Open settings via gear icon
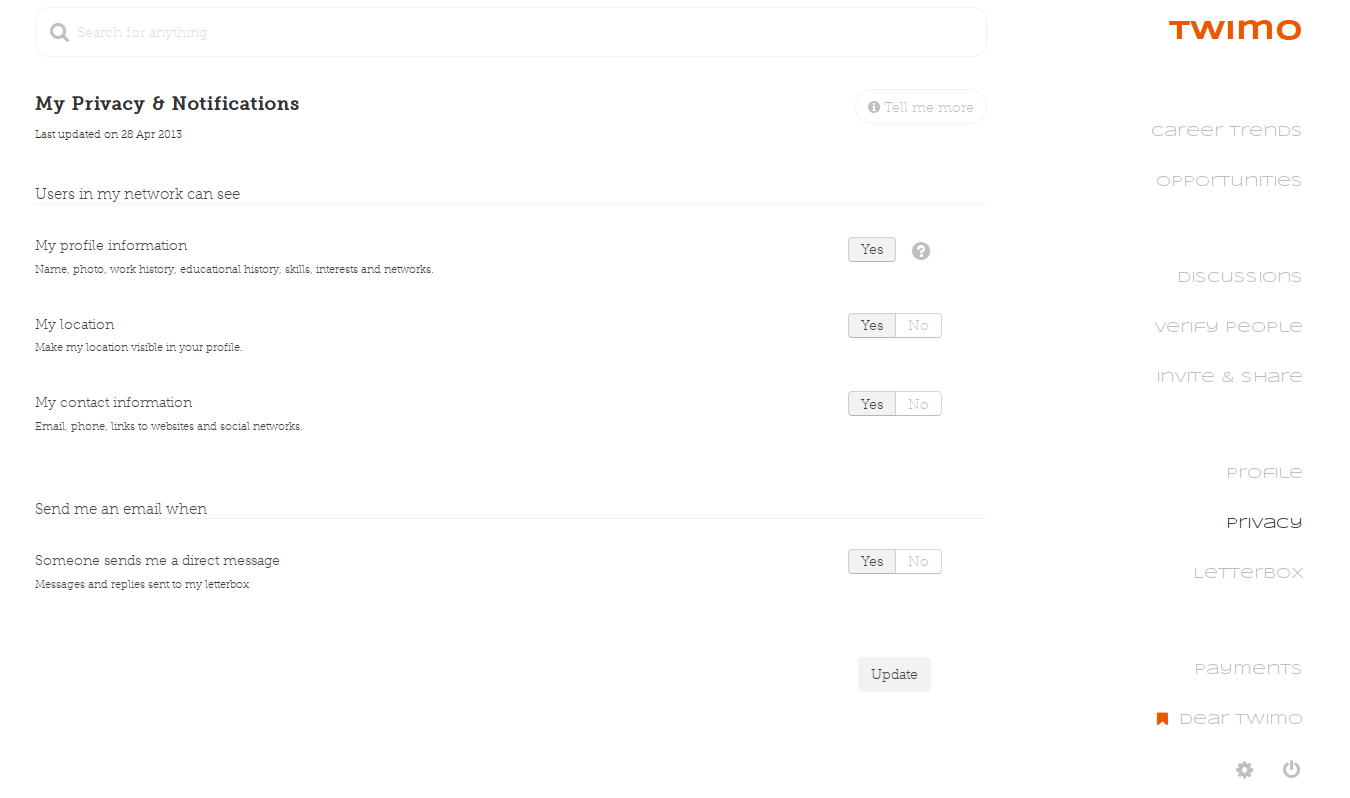 (1244, 770)
